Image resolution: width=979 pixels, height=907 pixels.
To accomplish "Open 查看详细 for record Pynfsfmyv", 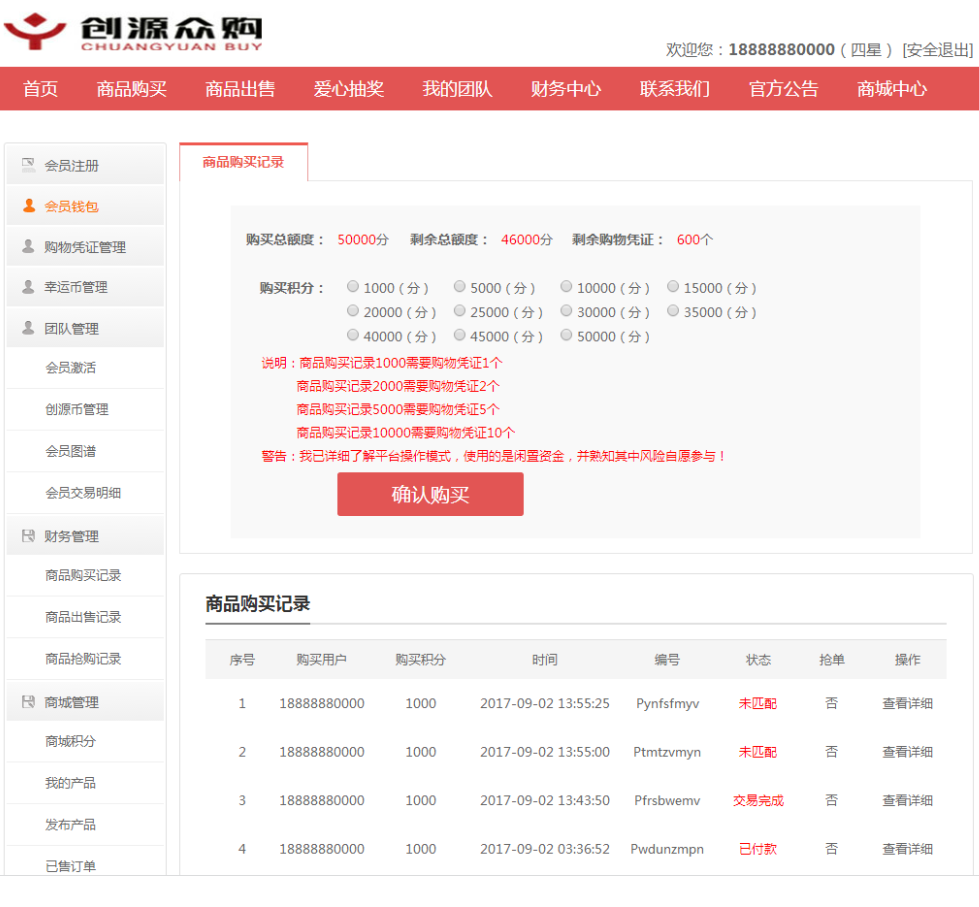I will pyautogui.click(x=907, y=704).
